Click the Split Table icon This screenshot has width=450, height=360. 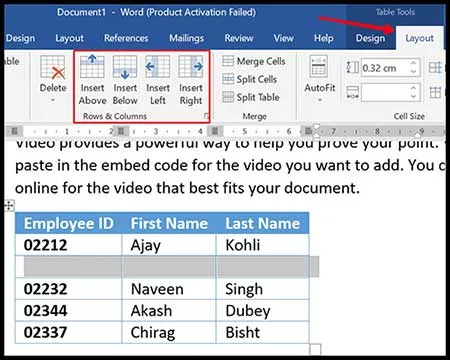pyautogui.click(x=228, y=97)
